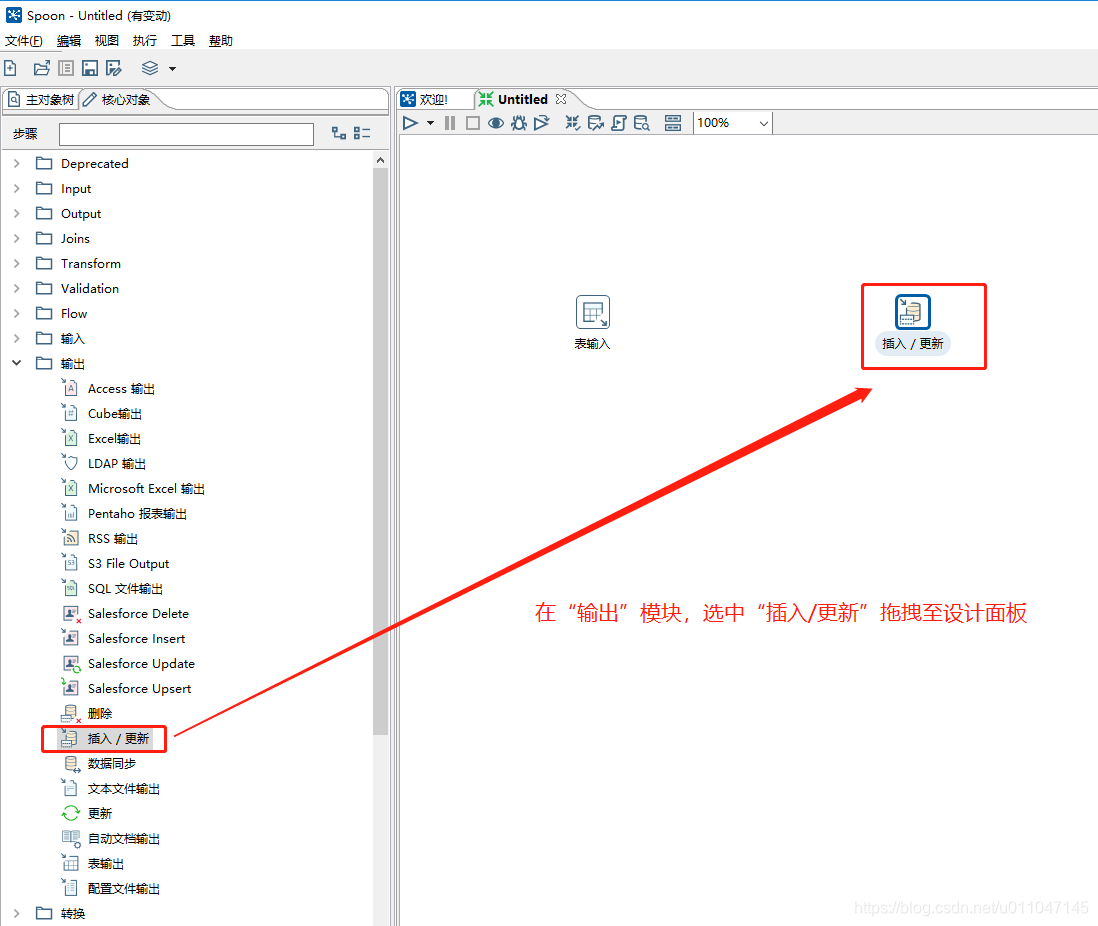Viewport: 1098px width, 926px height.
Task: Select the LDAP 输出 step
Action: pos(116,464)
